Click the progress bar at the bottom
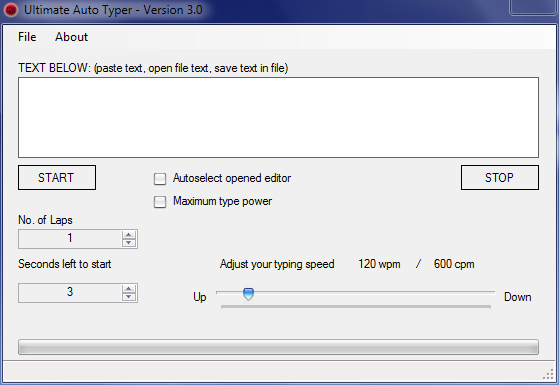 click(x=278, y=347)
